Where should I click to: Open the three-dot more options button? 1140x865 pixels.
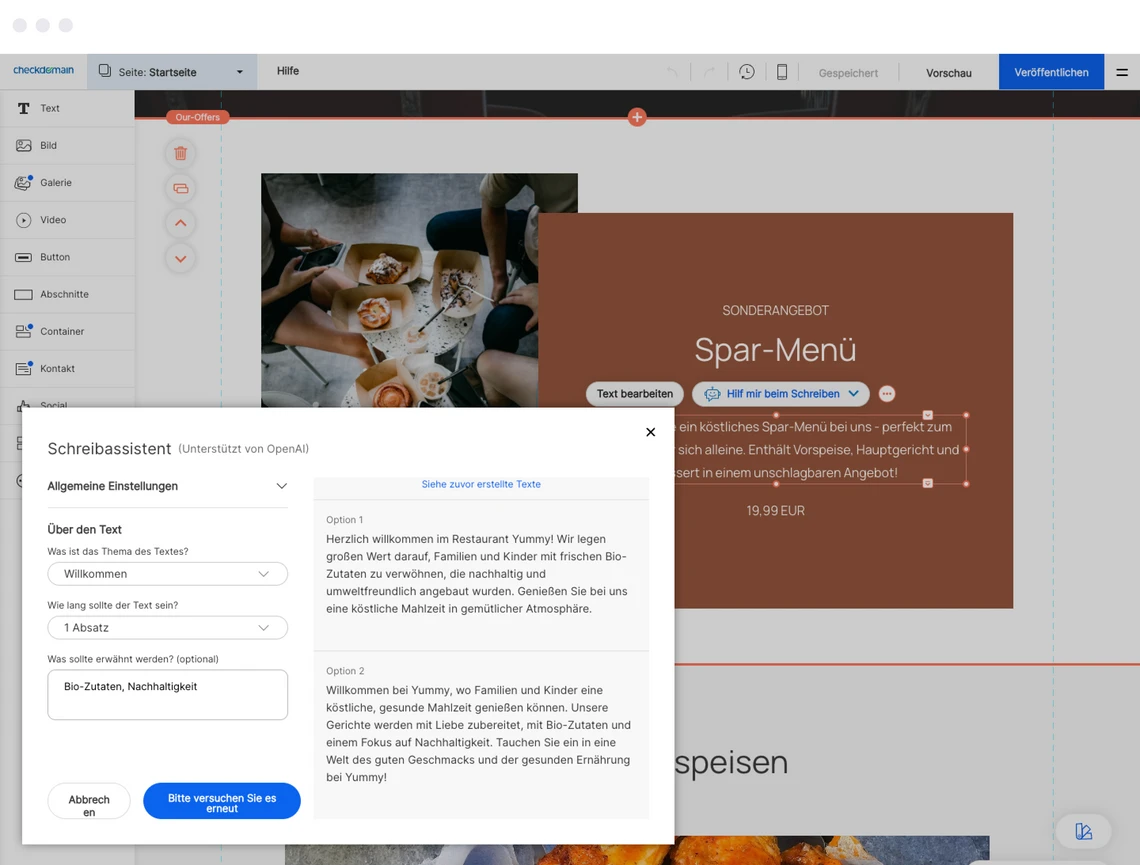[887, 394]
